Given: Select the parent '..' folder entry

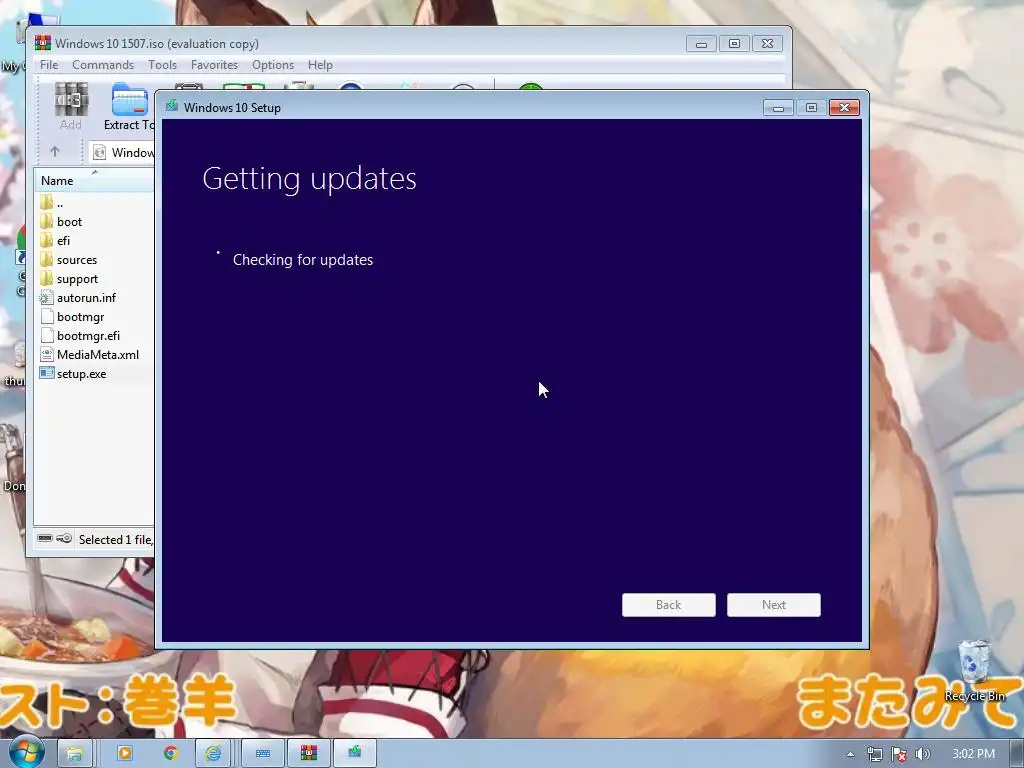Looking at the screenshot, I should [59, 203].
